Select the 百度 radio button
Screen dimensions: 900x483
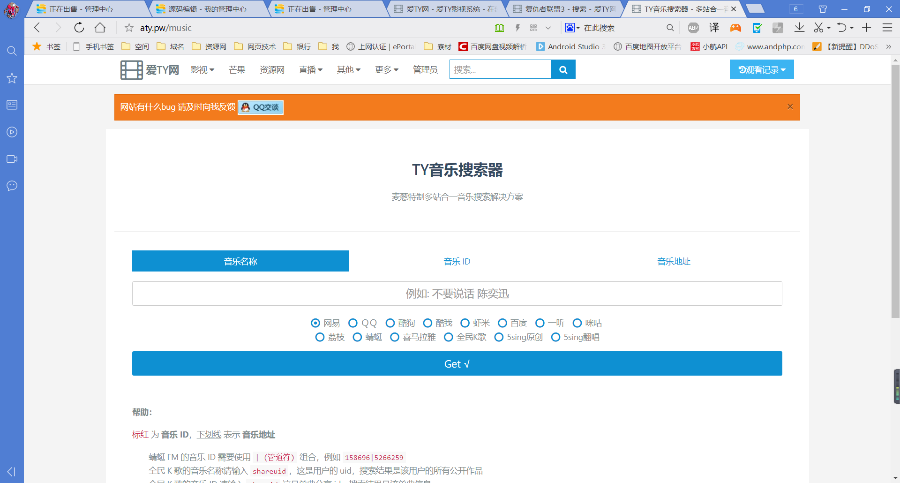point(502,323)
